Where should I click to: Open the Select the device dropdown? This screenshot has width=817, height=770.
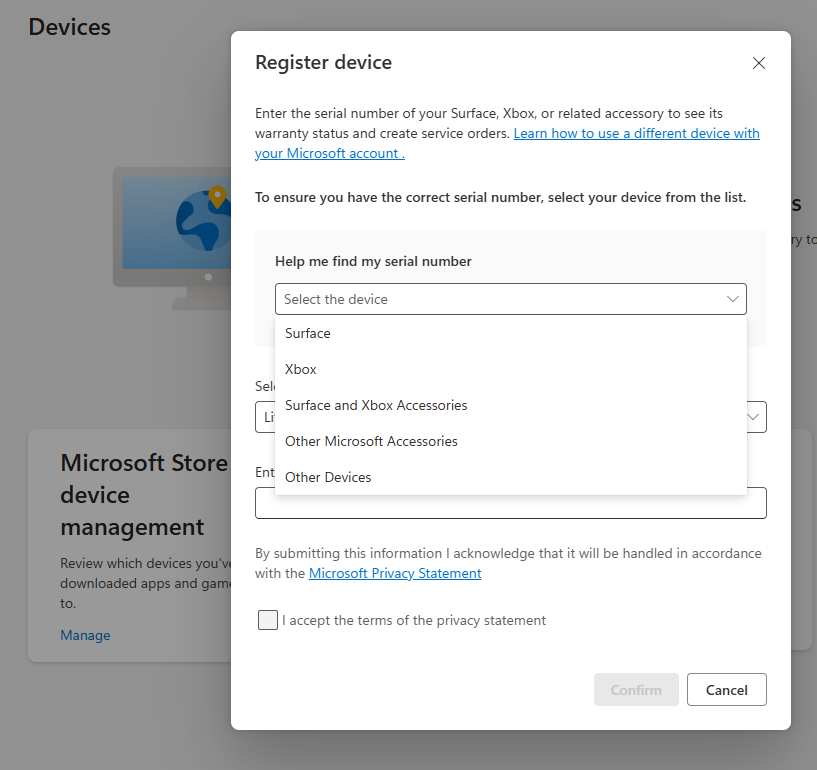[511, 299]
